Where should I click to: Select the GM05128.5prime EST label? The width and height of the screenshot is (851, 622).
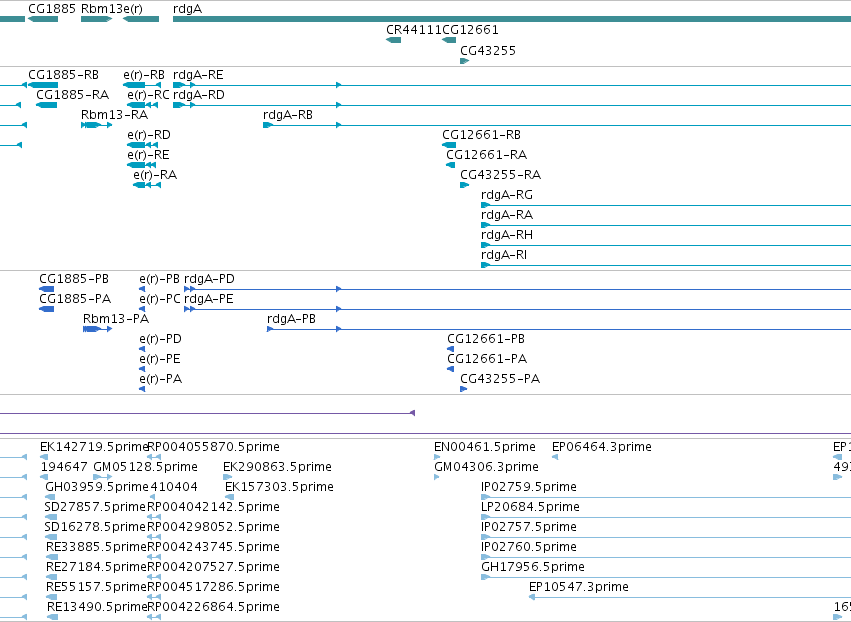(145, 467)
